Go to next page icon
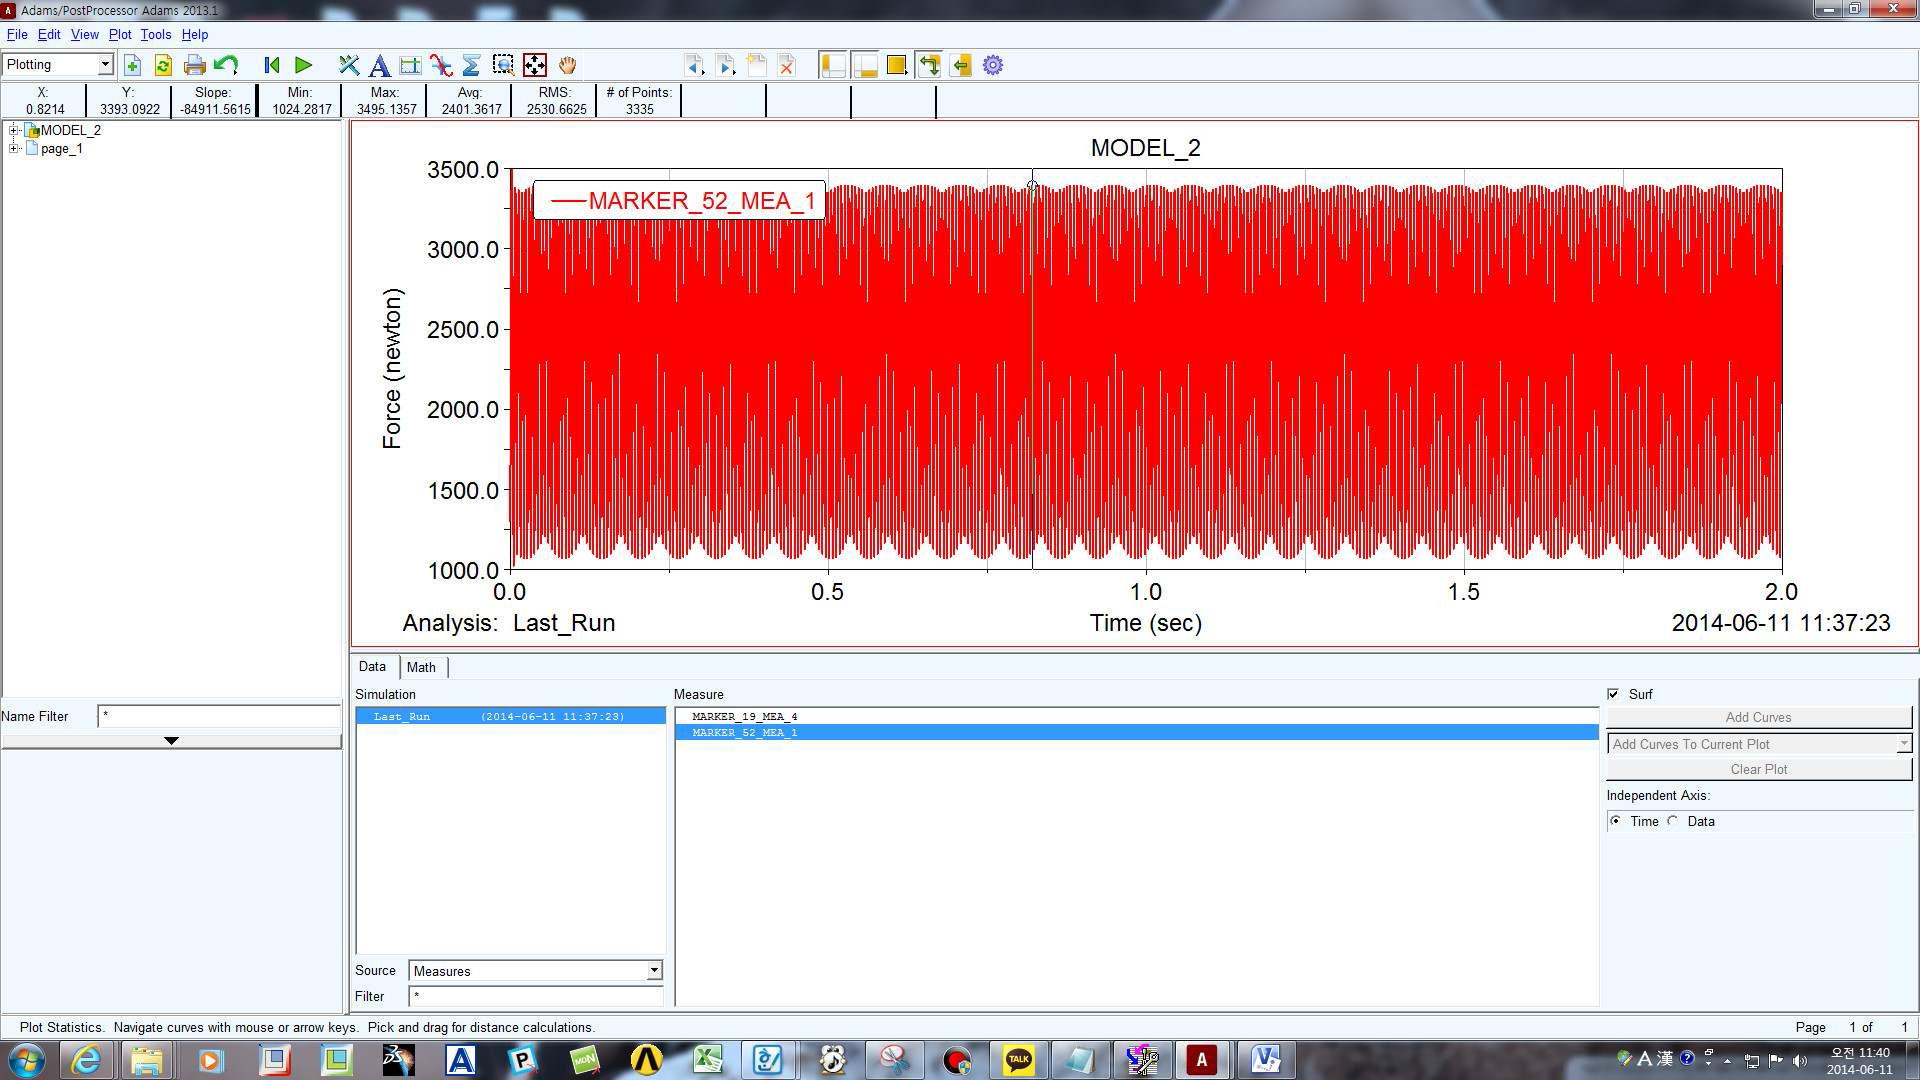The height and width of the screenshot is (1080, 1920). [726, 65]
